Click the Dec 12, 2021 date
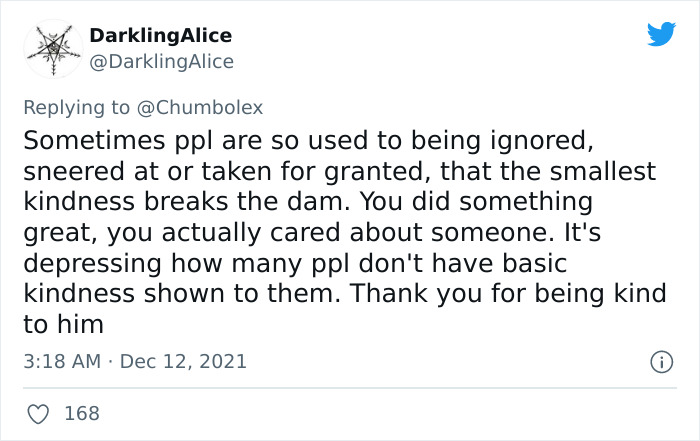 (183, 361)
